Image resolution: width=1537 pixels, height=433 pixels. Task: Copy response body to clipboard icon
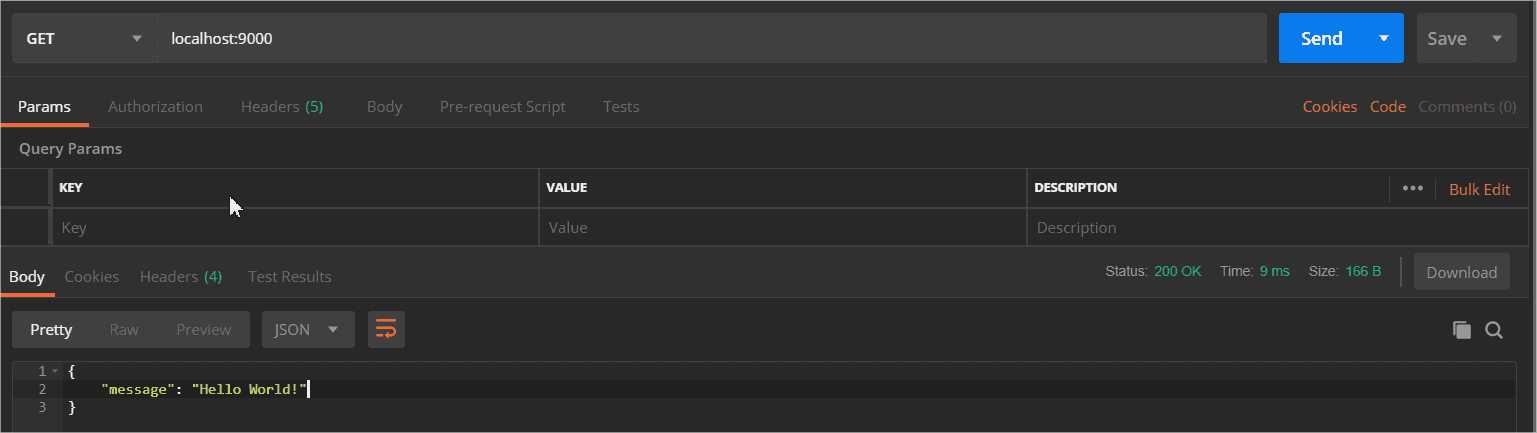point(1461,330)
